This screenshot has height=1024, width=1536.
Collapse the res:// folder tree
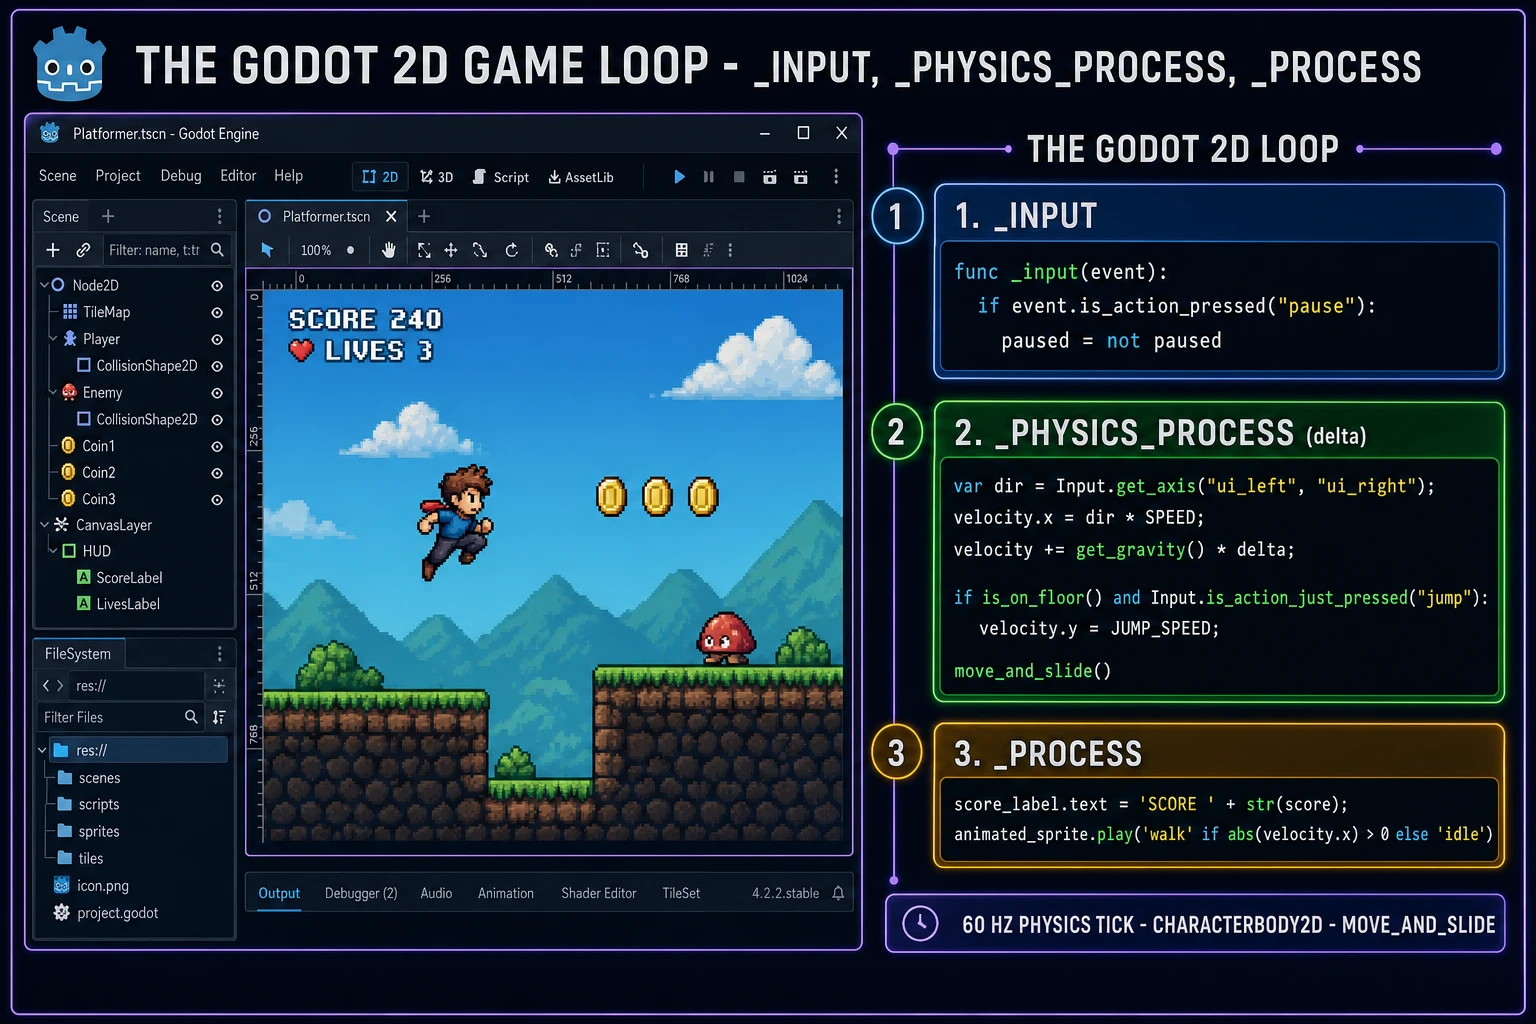42,749
